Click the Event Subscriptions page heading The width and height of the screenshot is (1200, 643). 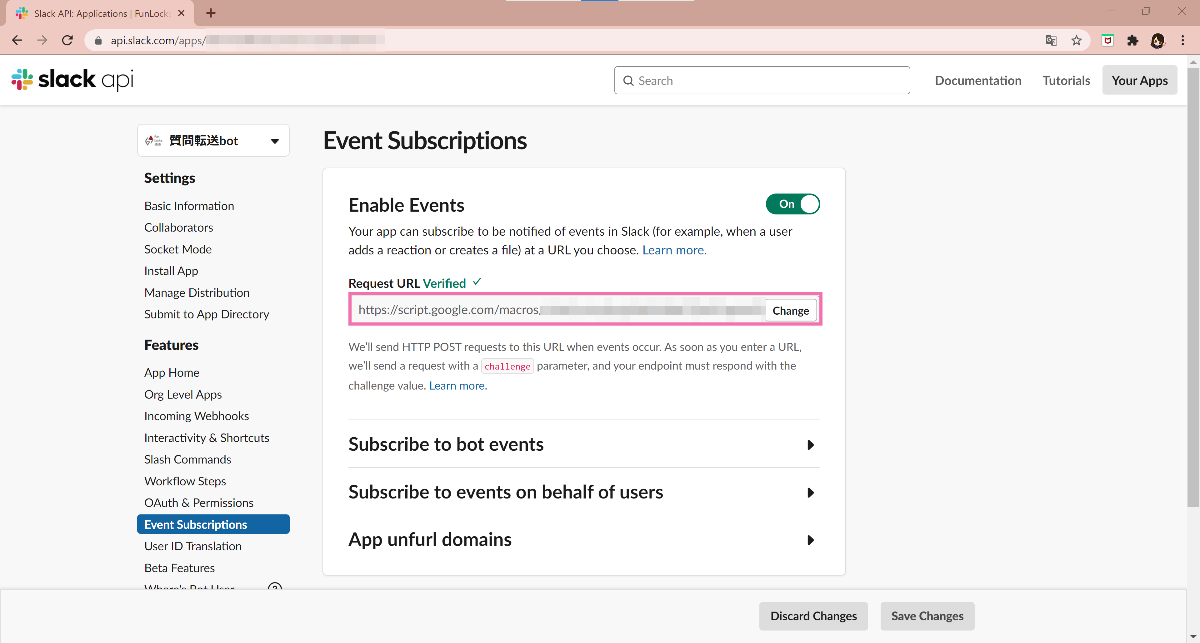tap(425, 141)
